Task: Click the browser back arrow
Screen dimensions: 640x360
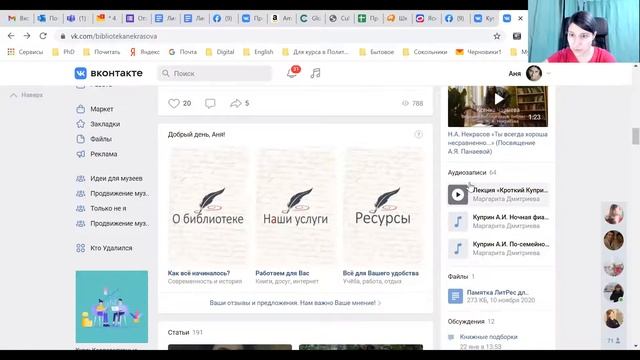Action: click(x=11, y=36)
